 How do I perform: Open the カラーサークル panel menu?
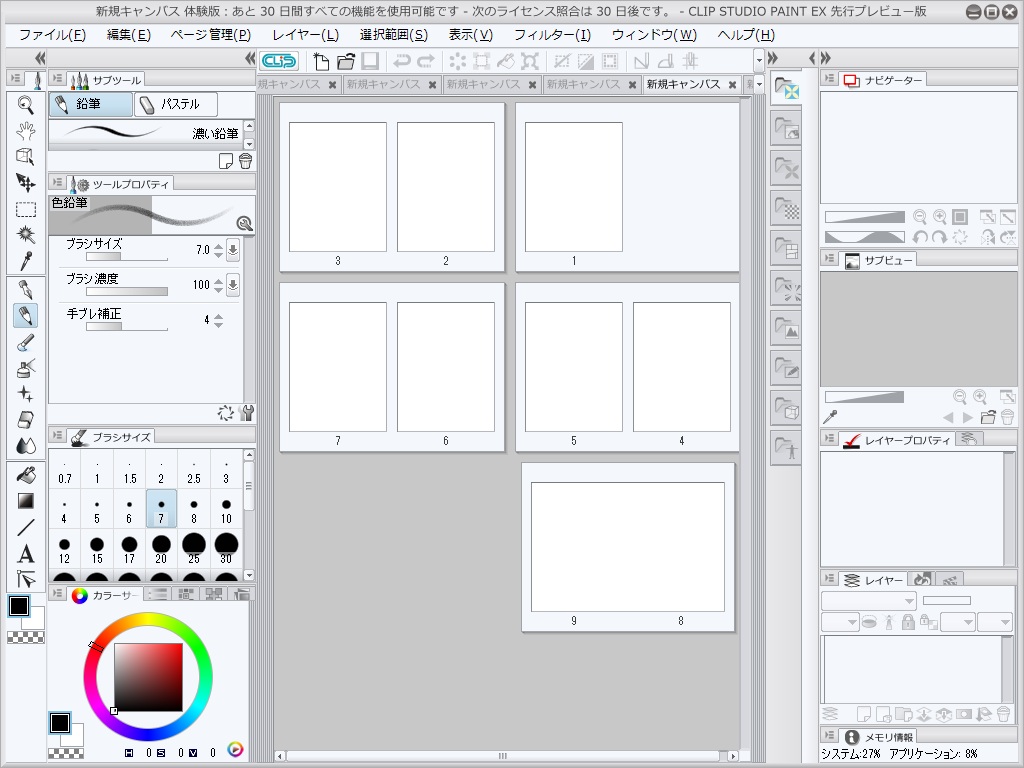point(59,593)
